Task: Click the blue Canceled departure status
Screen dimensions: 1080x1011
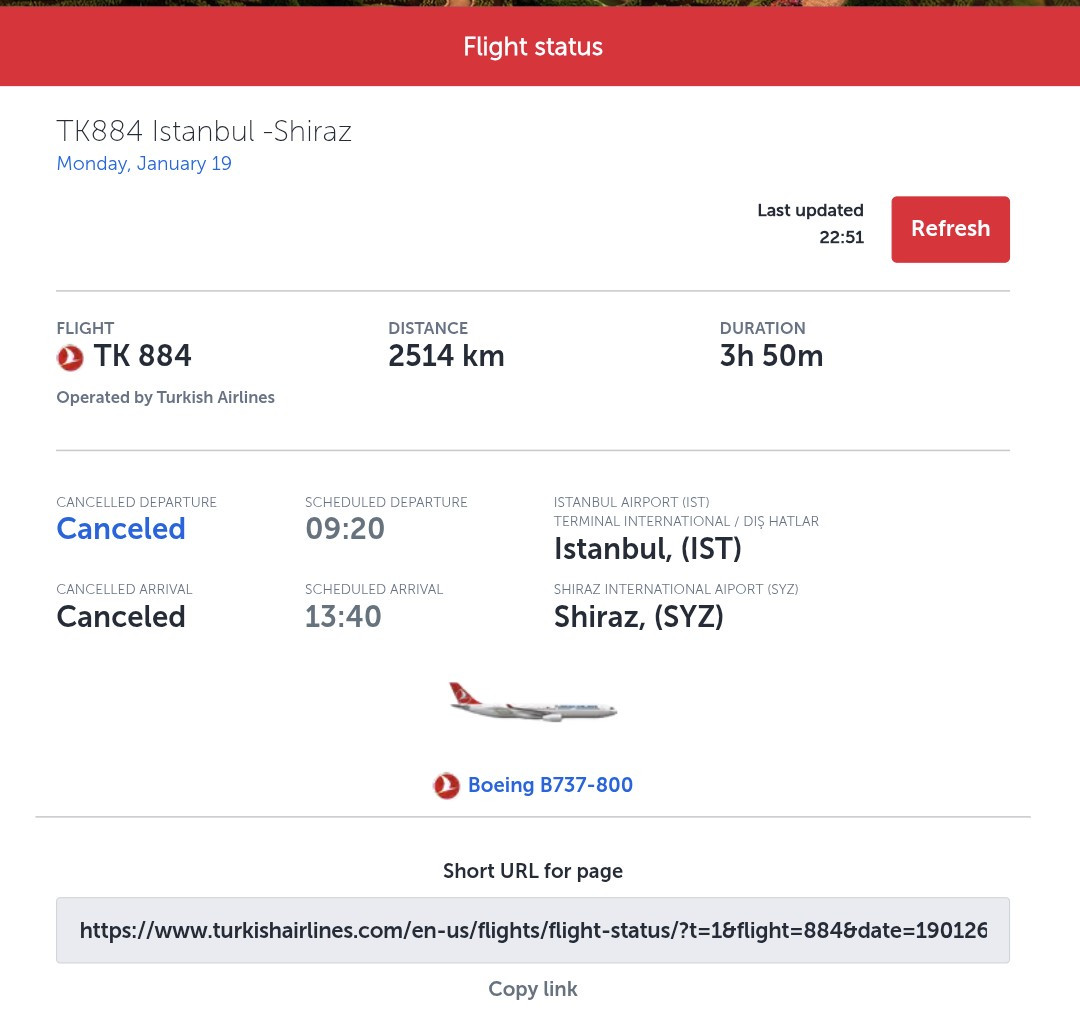Action: point(121,529)
